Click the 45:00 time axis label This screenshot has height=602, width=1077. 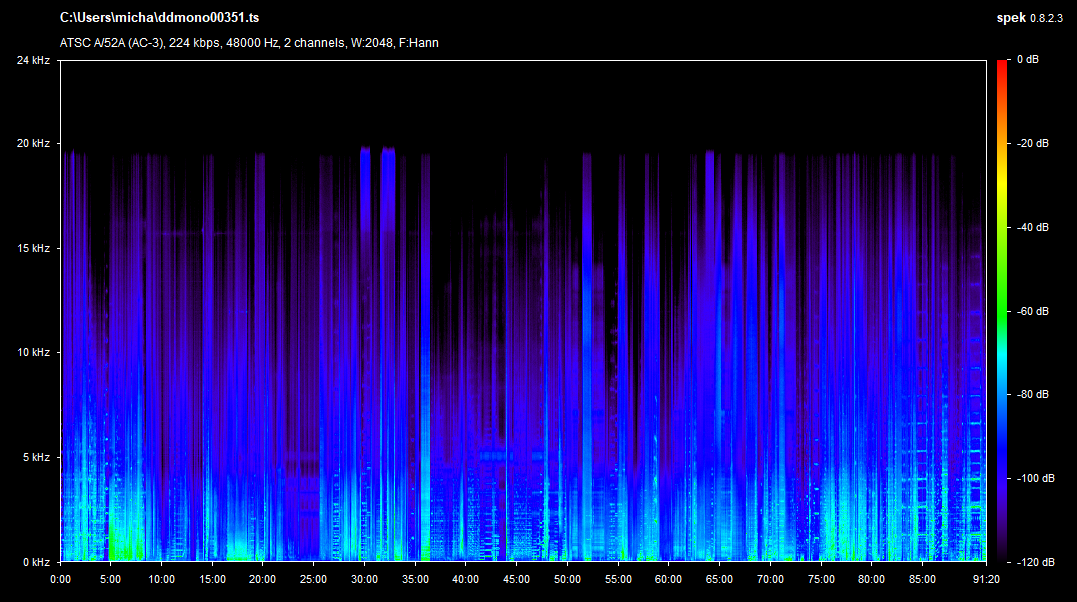(516, 579)
